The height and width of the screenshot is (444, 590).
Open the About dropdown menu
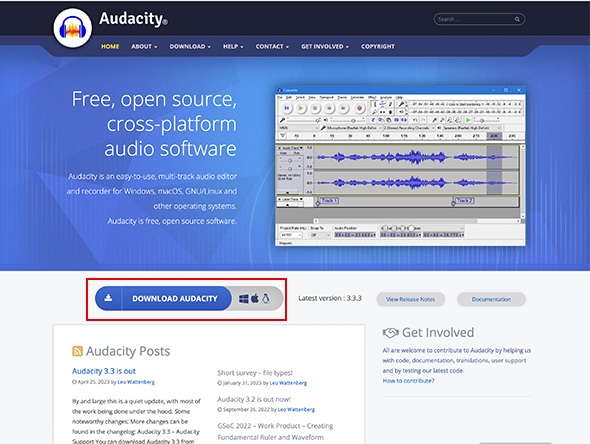(x=144, y=47)
